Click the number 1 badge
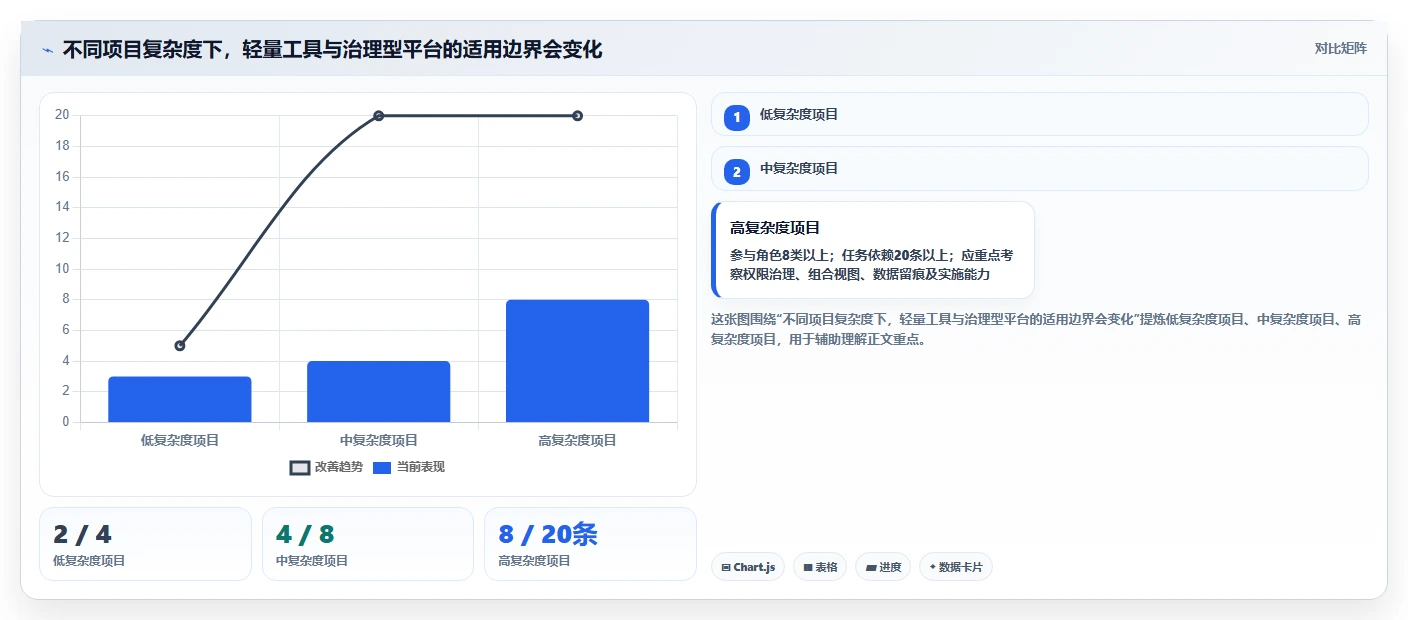The height and width of the screenshot is (620, 1408). (x=737, y=117)
